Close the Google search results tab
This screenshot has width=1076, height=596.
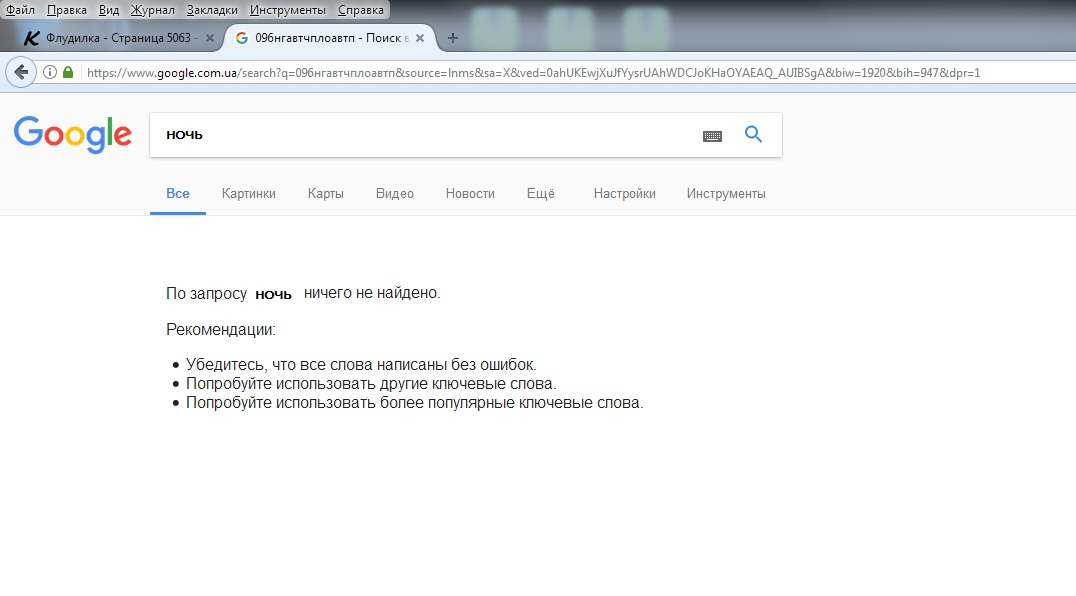tap(420, 38)
